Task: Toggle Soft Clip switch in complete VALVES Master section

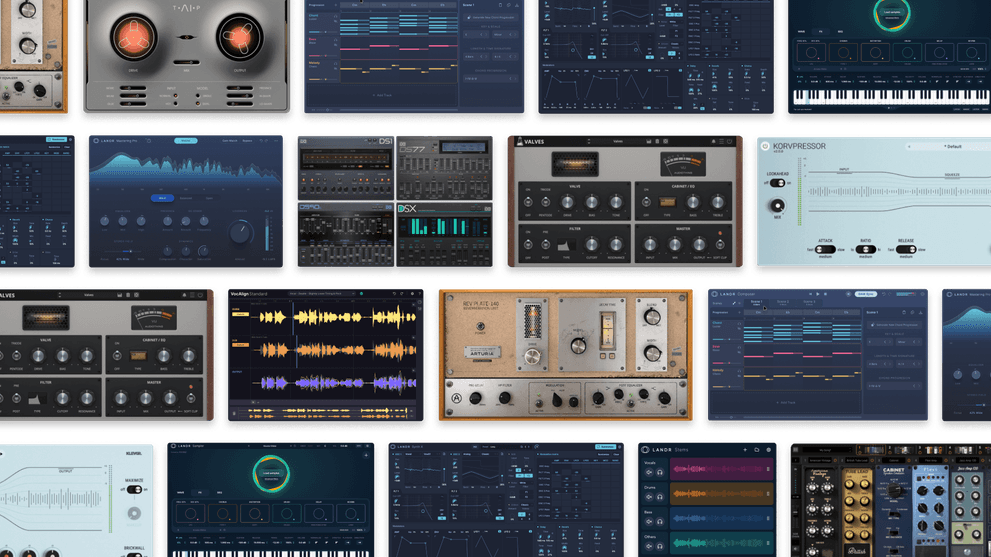Action: coord(720,245)
